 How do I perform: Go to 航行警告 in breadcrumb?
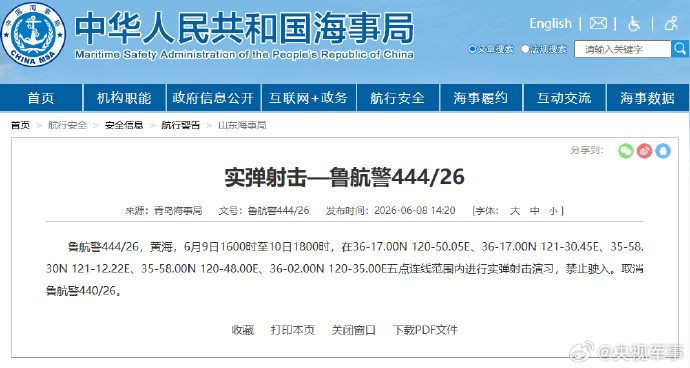point(180,125)
